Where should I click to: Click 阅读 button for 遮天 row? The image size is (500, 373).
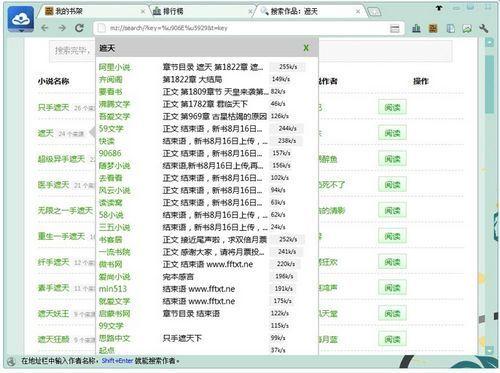click(x=392, y=133)
